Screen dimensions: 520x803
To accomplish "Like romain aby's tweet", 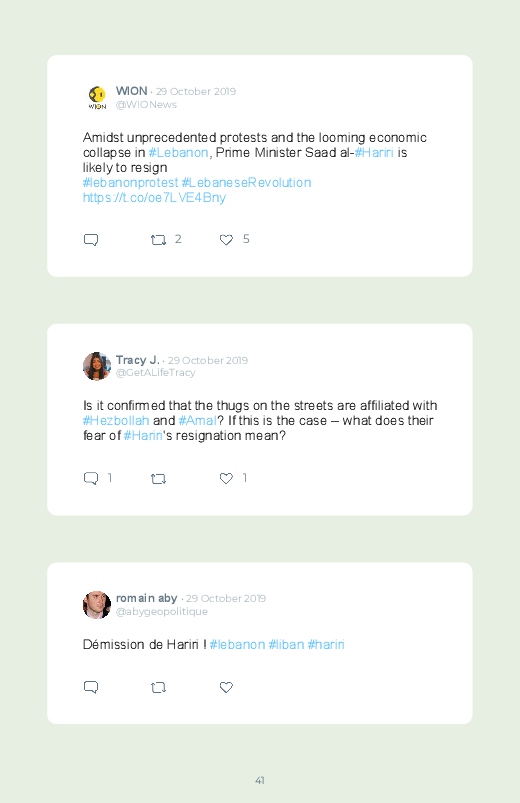I will pyautogui.click(x=226, y=687).
